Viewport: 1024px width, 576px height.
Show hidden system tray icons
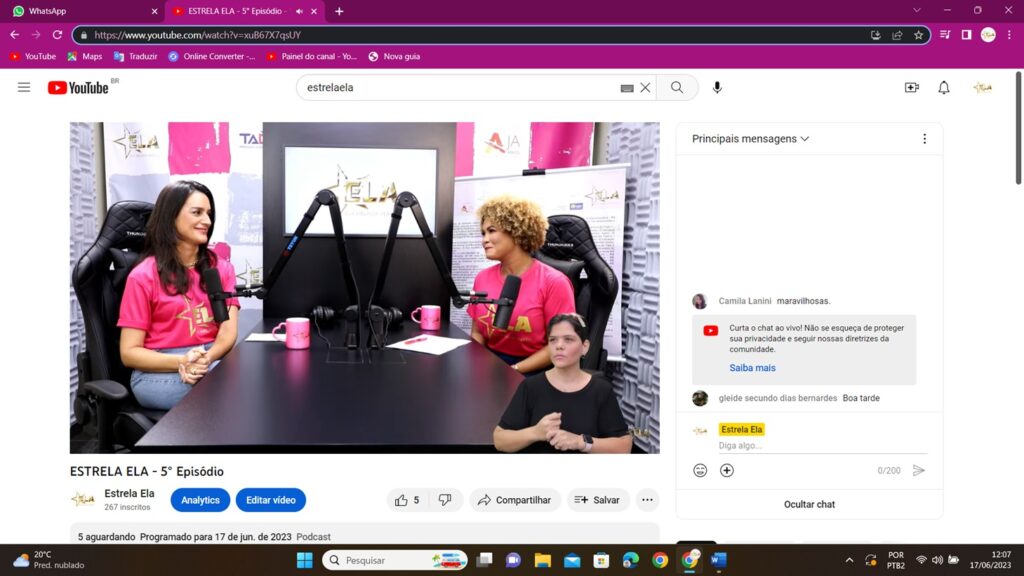[850, 560]
